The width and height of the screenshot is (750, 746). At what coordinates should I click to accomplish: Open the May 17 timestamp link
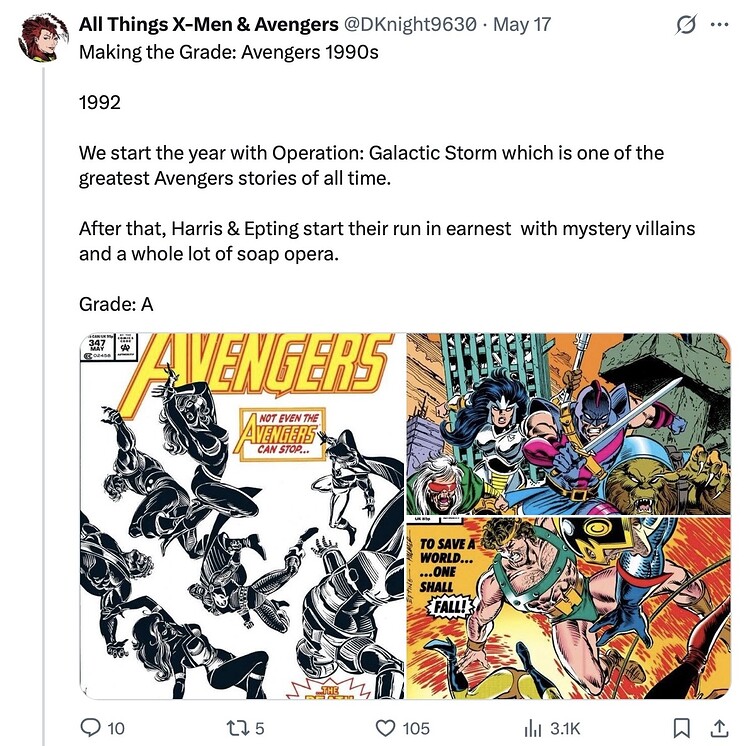click(522, 24)
